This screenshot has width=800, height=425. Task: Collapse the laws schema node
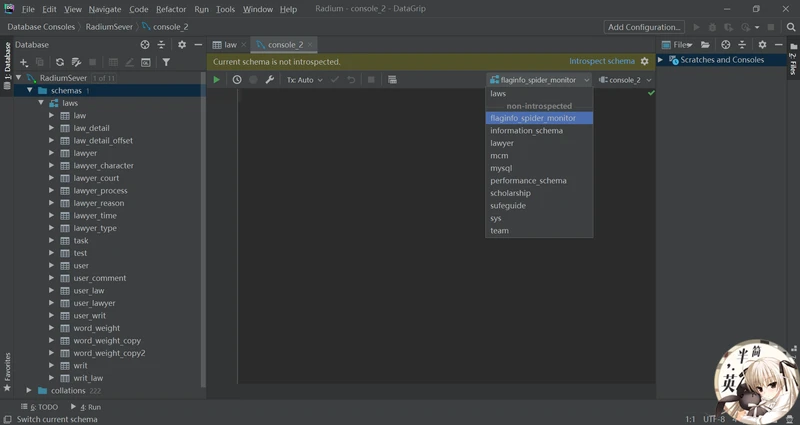click(41, 103)
